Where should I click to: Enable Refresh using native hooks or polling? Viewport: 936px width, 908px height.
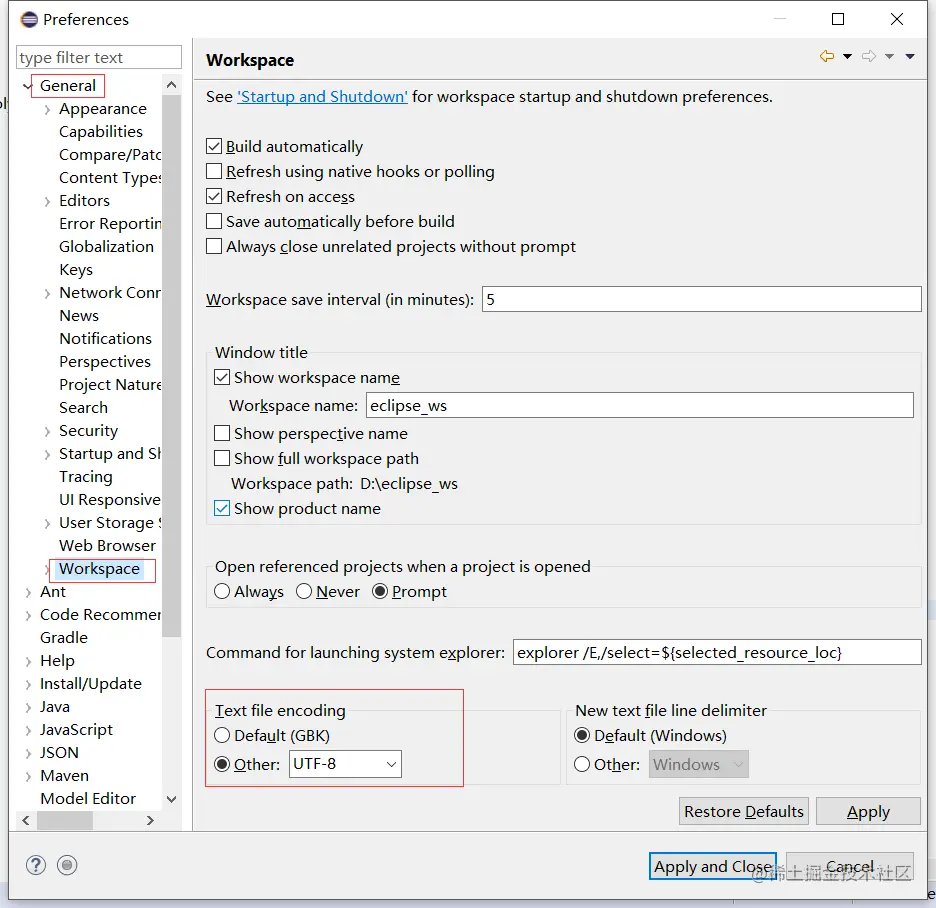coord(214,171)
